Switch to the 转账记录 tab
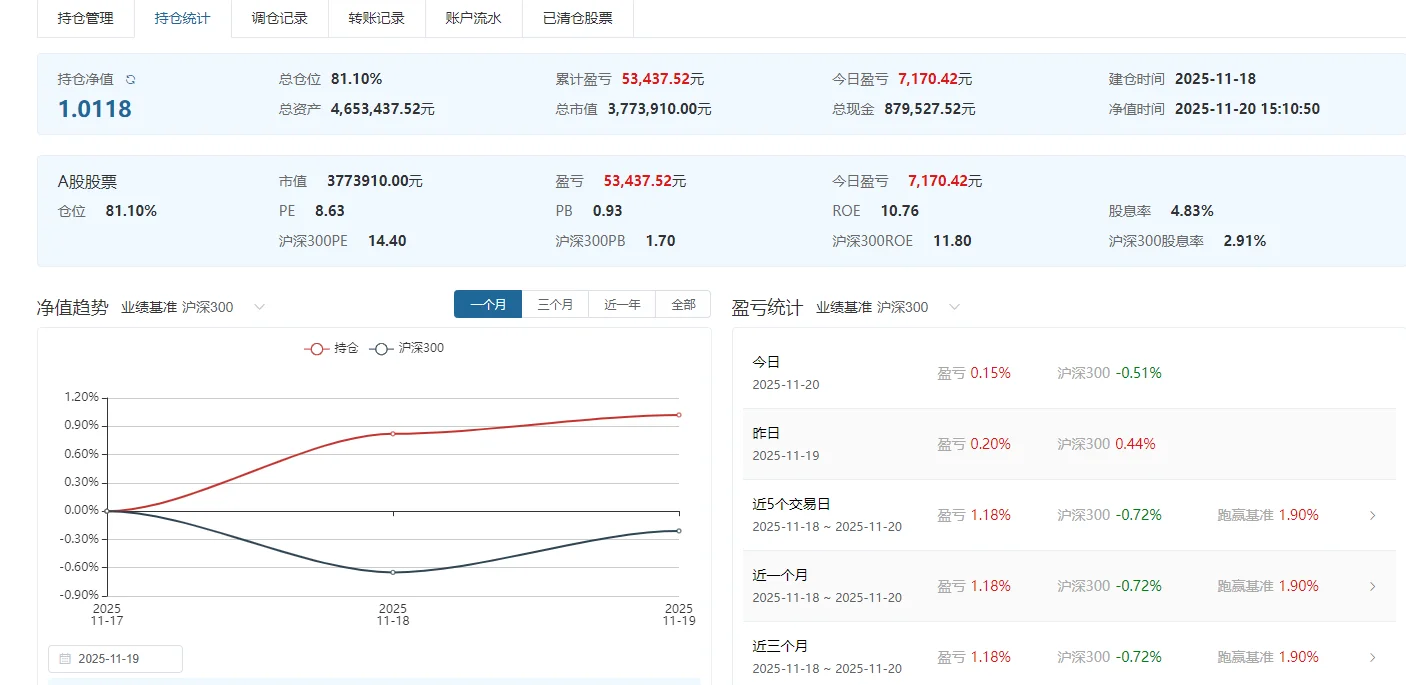Screen dimensions: 1406x685 [x=377, y=18]
